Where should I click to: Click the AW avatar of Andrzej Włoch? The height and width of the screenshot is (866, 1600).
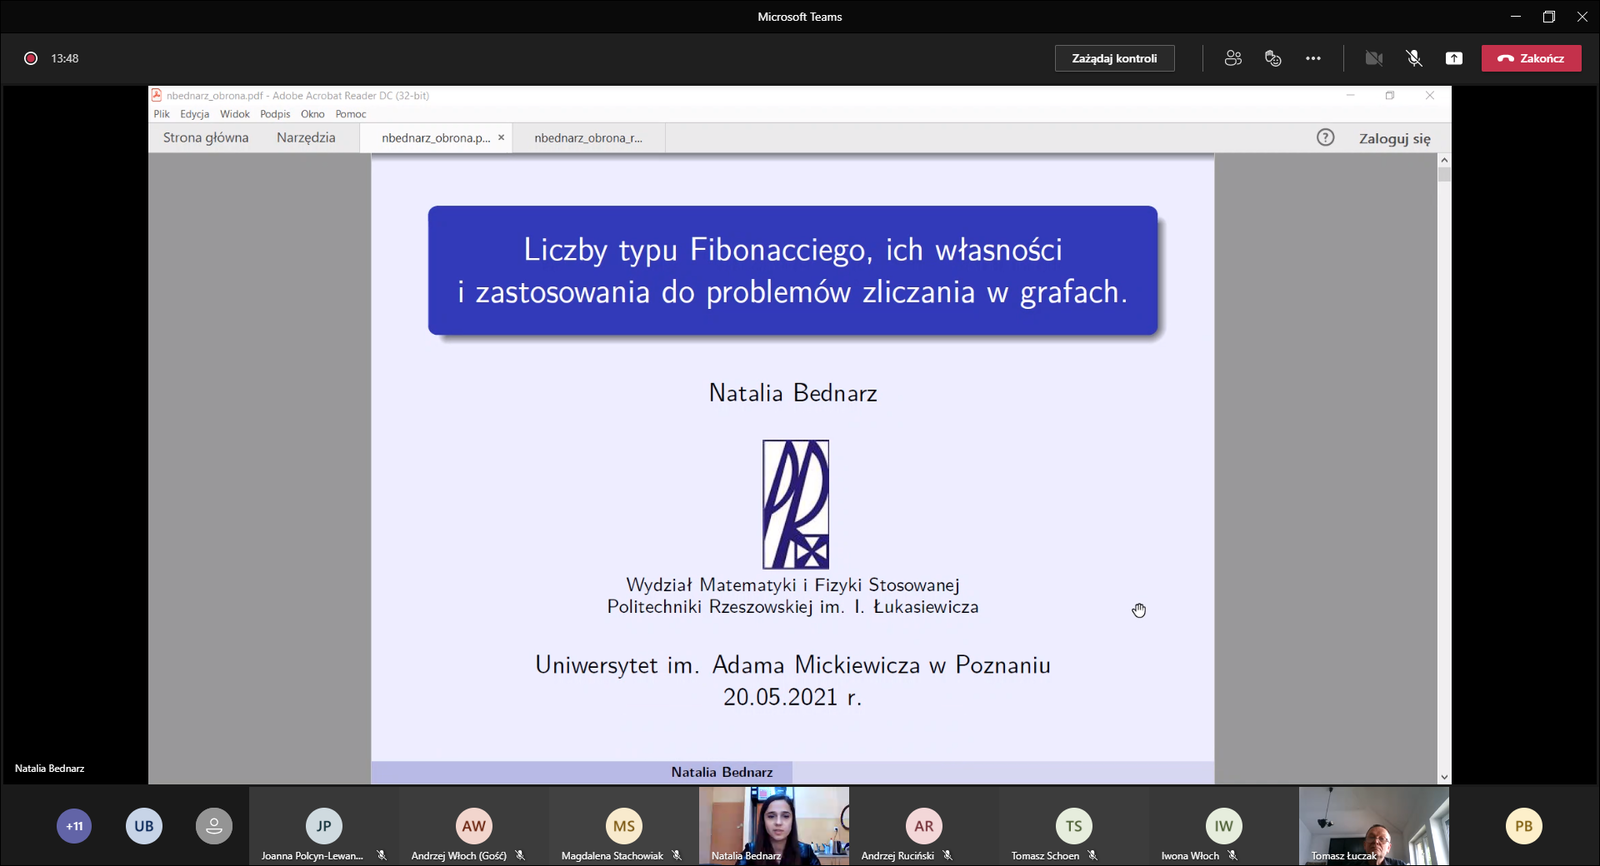[474, 826]
